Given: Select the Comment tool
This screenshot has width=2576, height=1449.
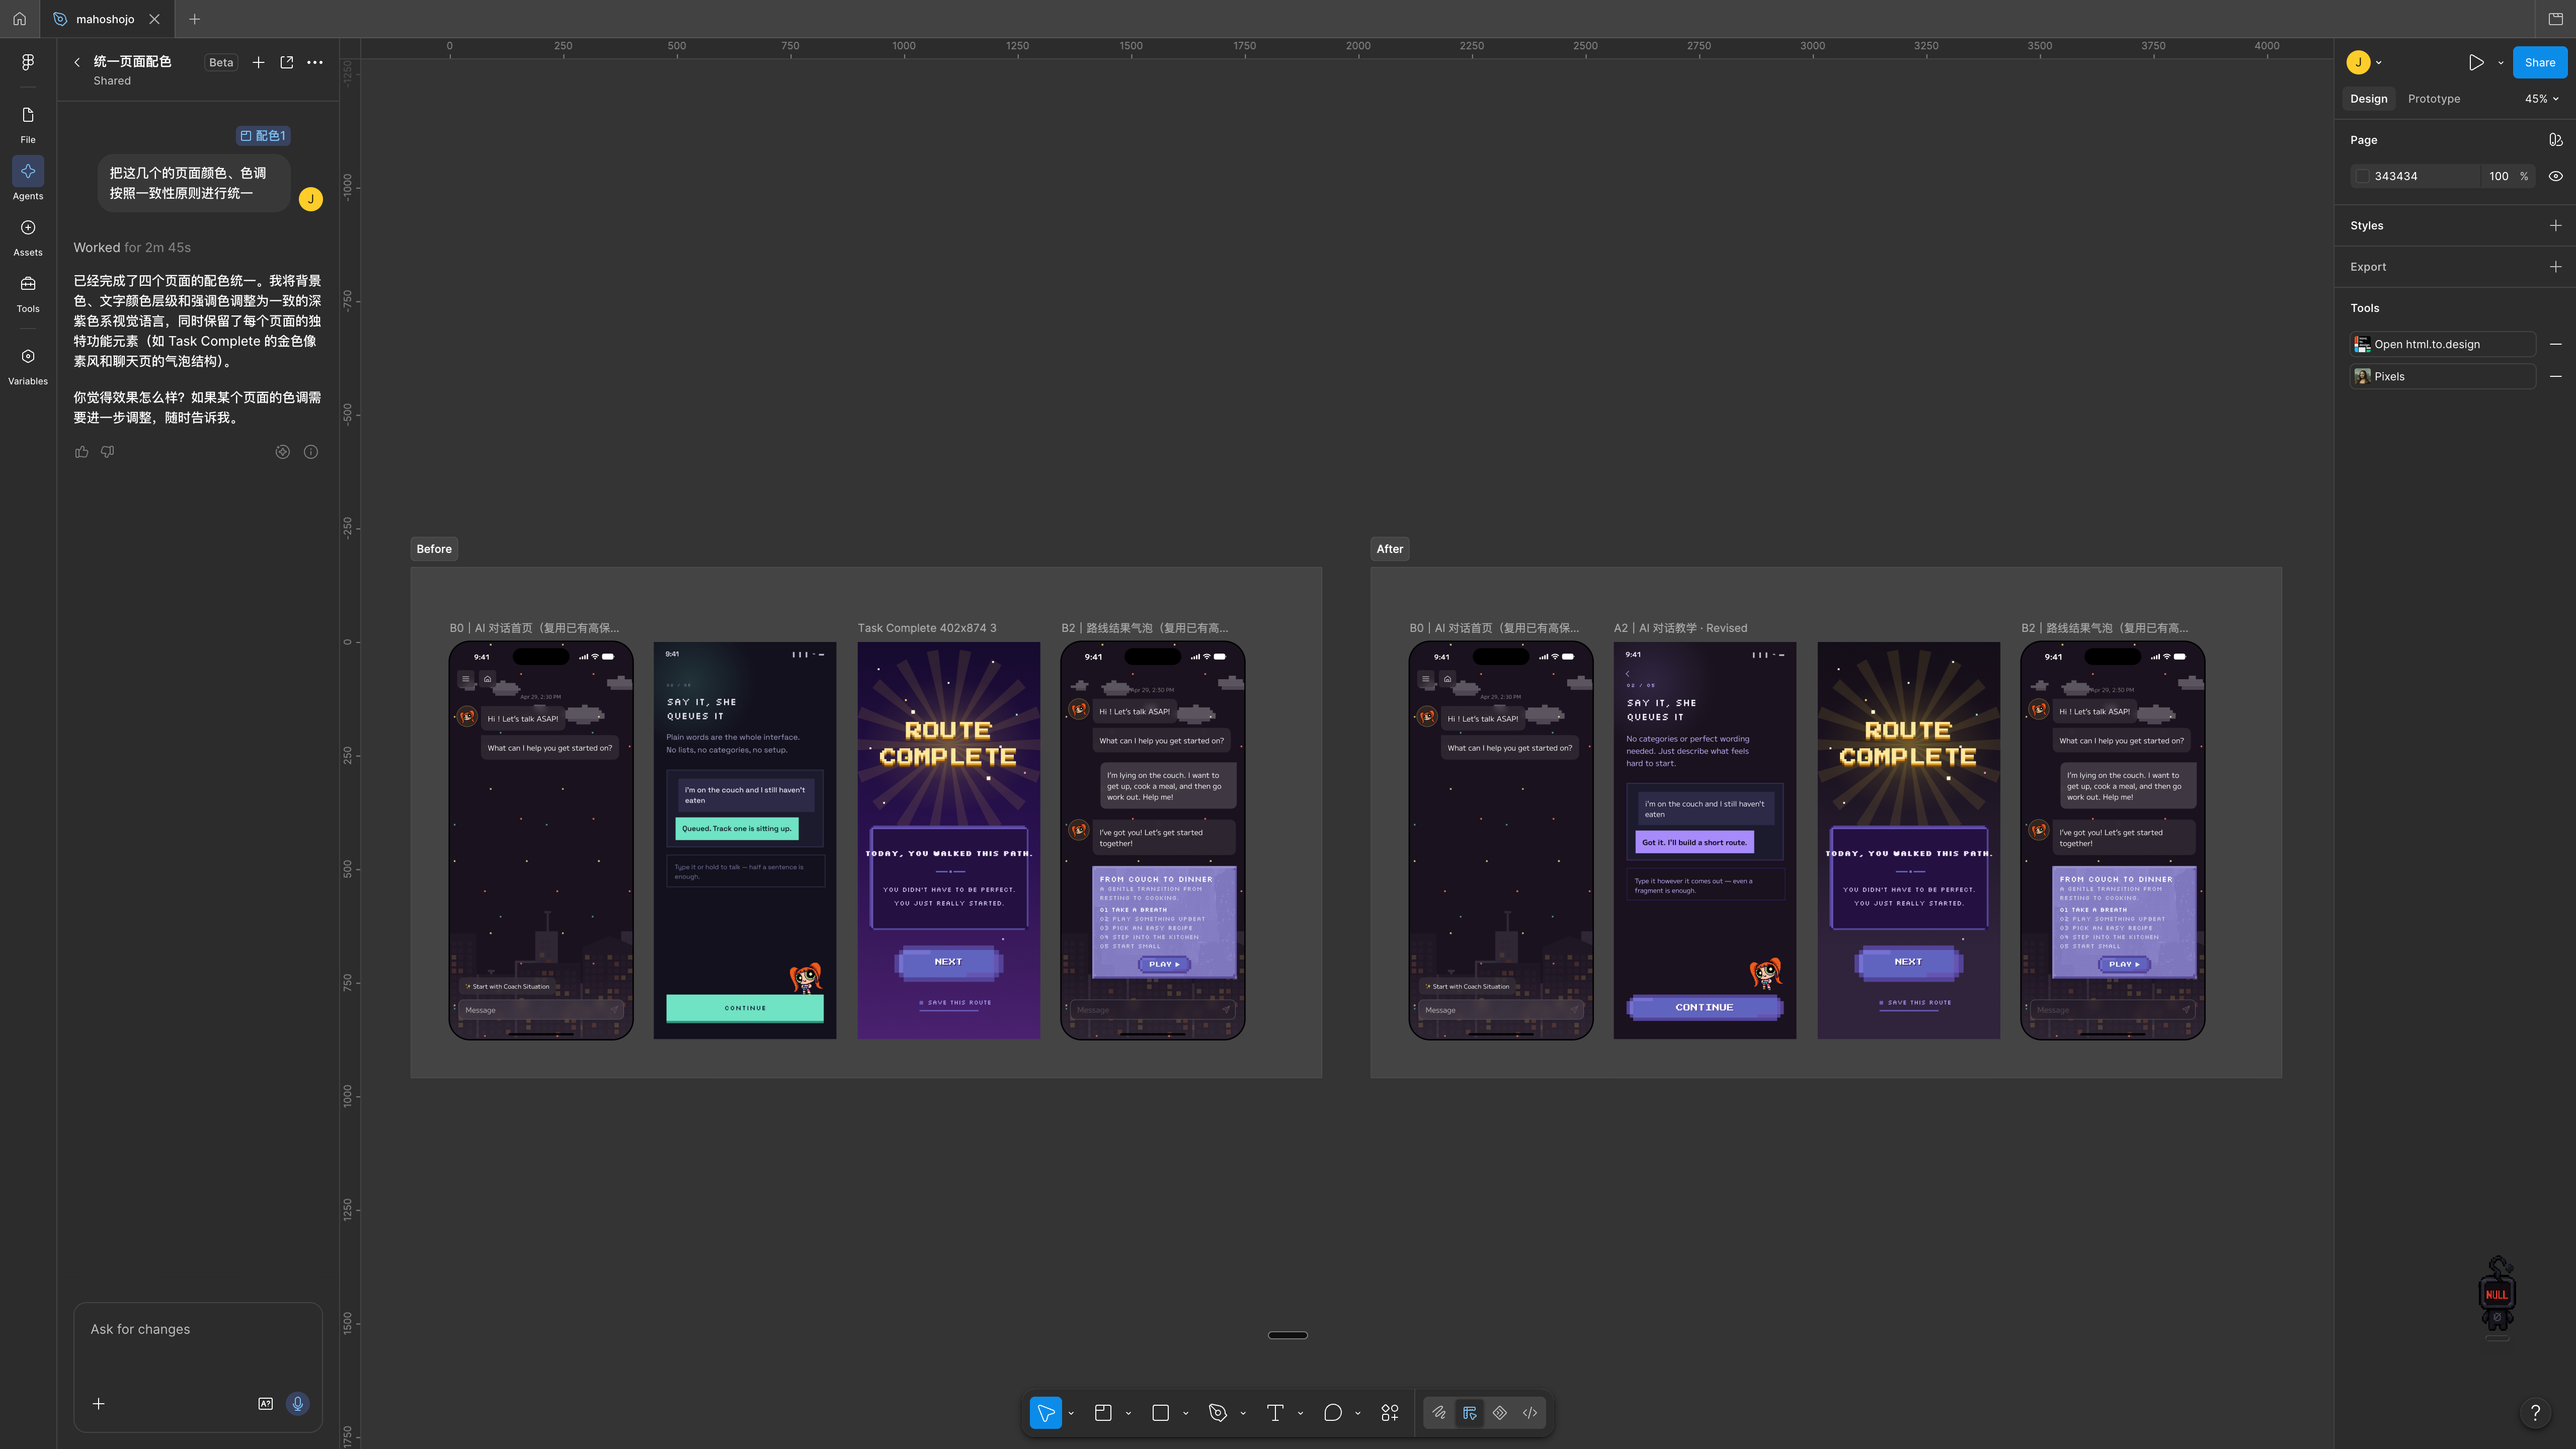Looking at the screenshot, I should [x=1332, y=1413].
